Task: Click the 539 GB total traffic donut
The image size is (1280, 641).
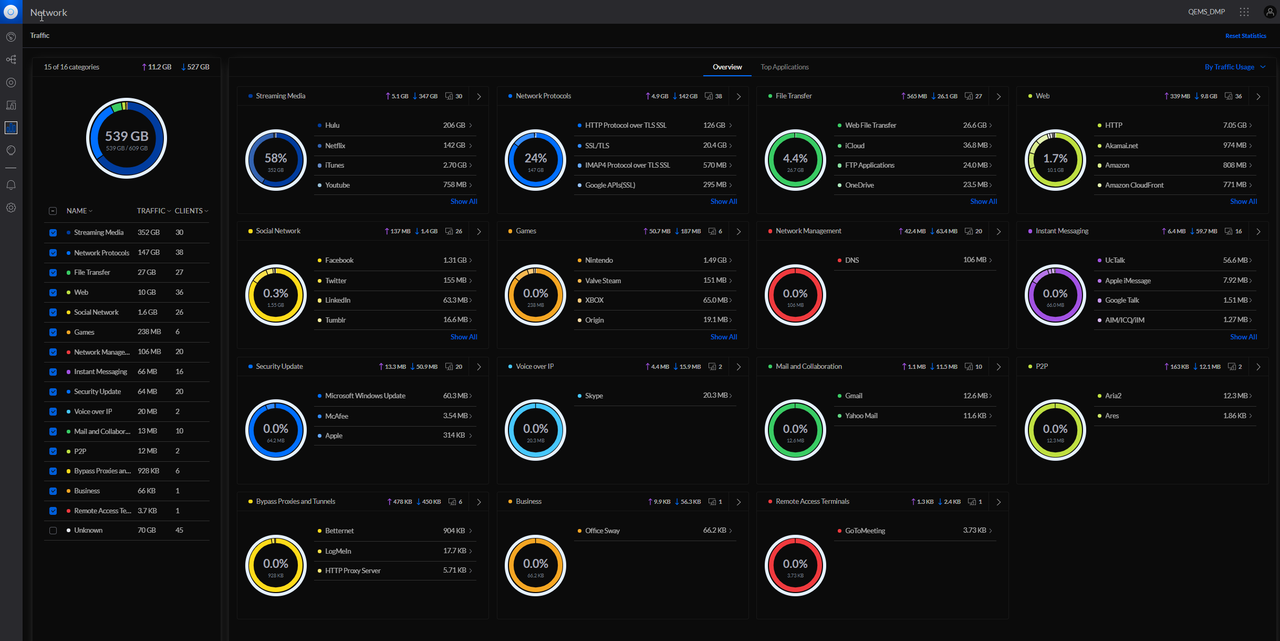Action: [127, 138]
